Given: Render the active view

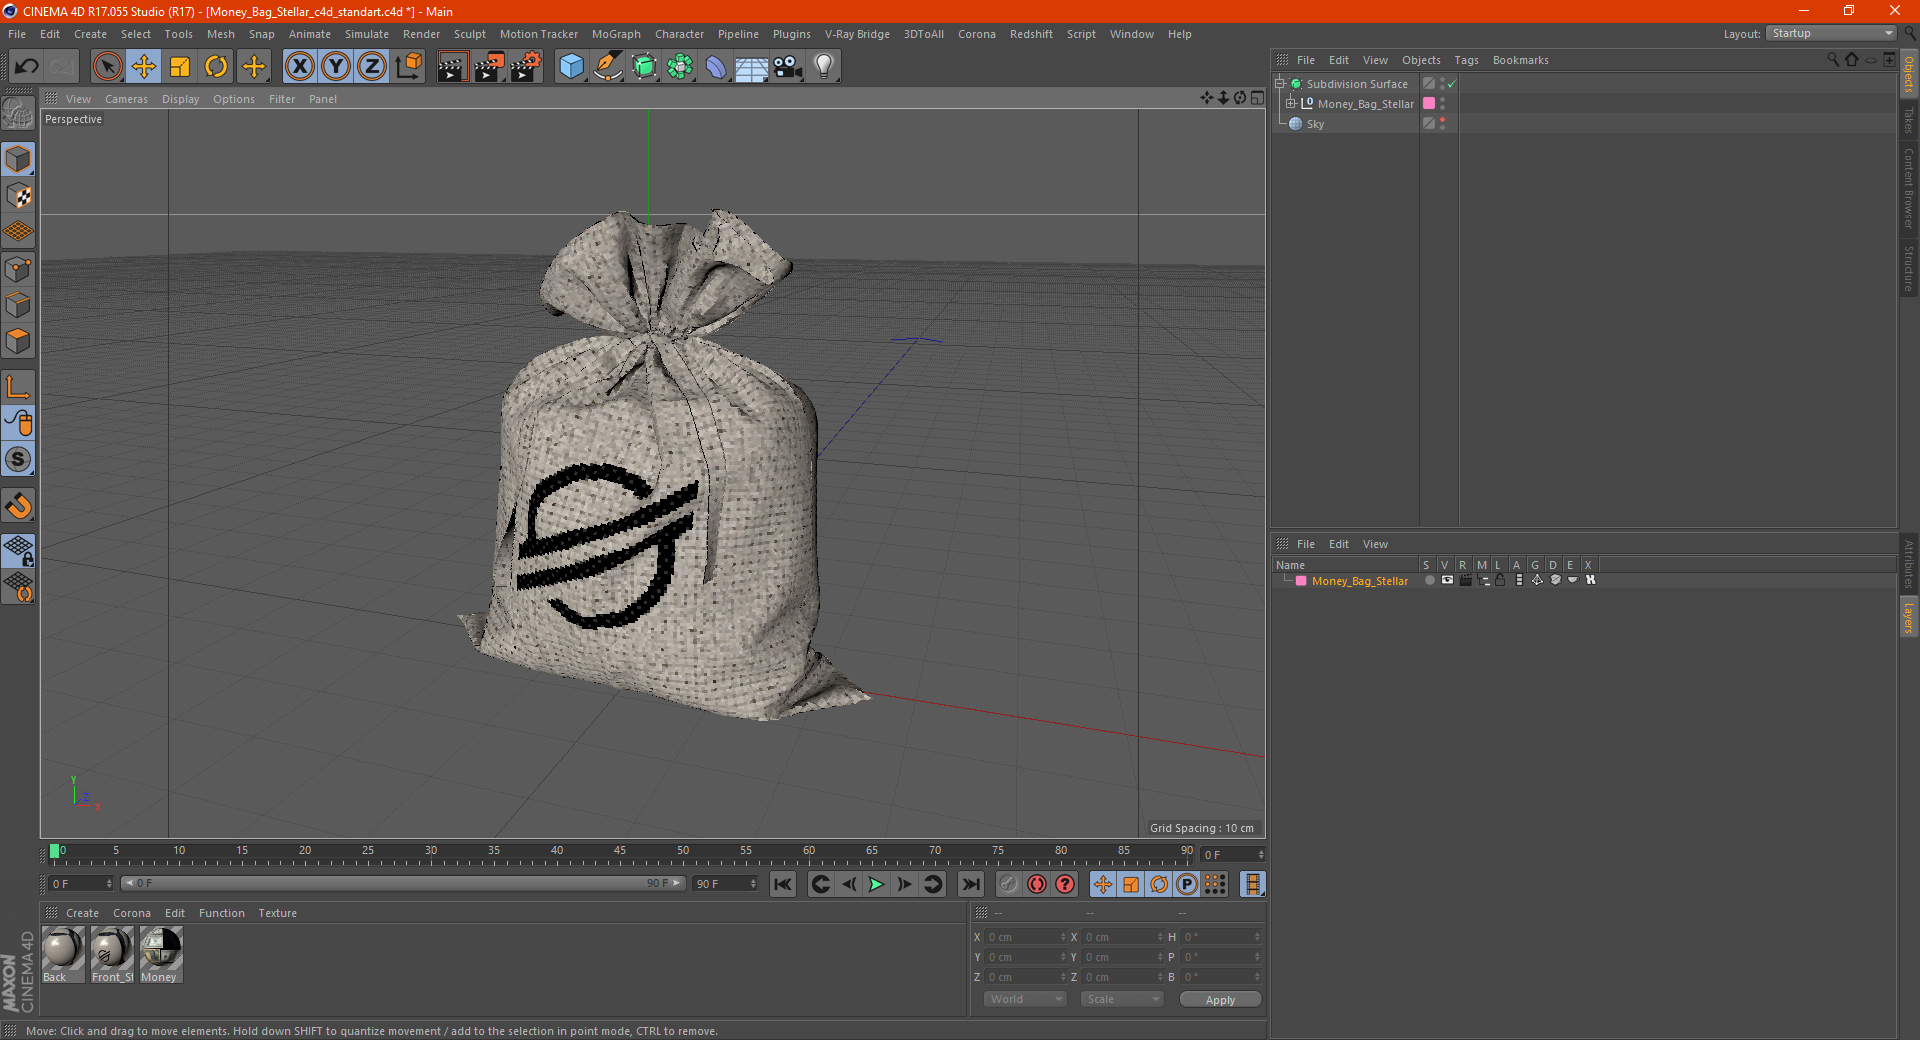Looking at the screenshot, I should pyautogui.click(x=452, y=67).
